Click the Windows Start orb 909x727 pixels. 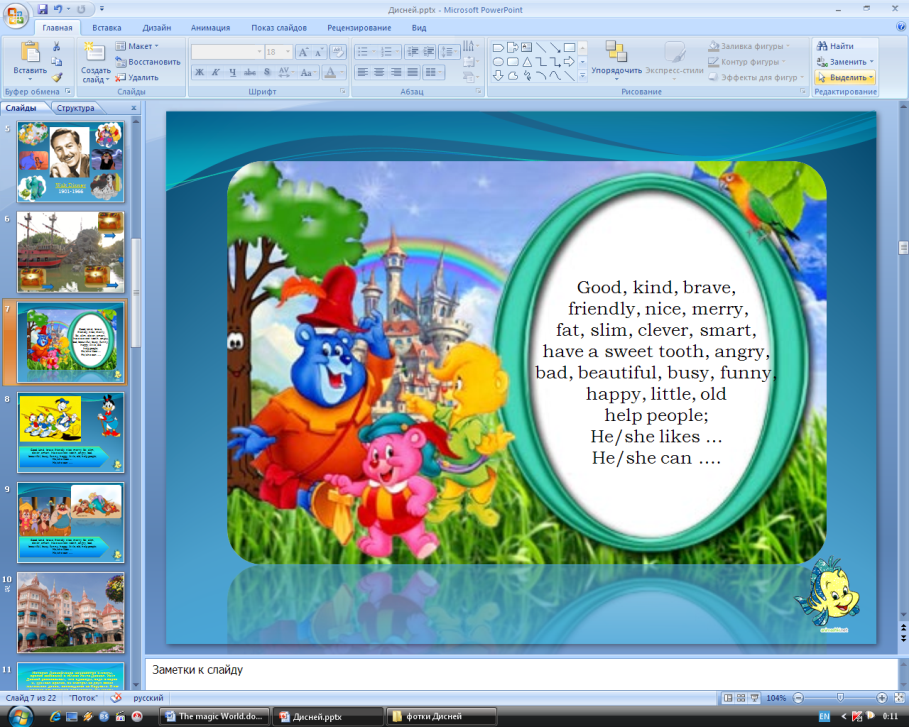point(19,716)
